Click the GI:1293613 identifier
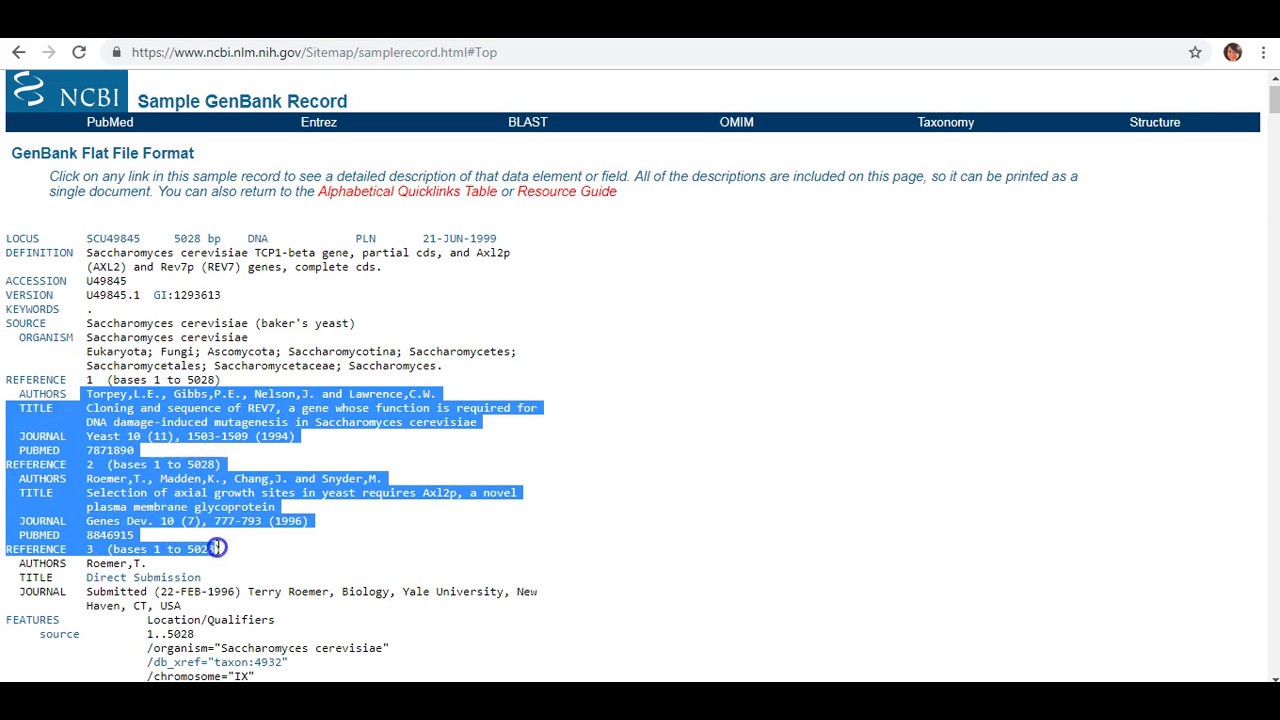Screen dimensions: 1280x720 click(x=187, y=295)
